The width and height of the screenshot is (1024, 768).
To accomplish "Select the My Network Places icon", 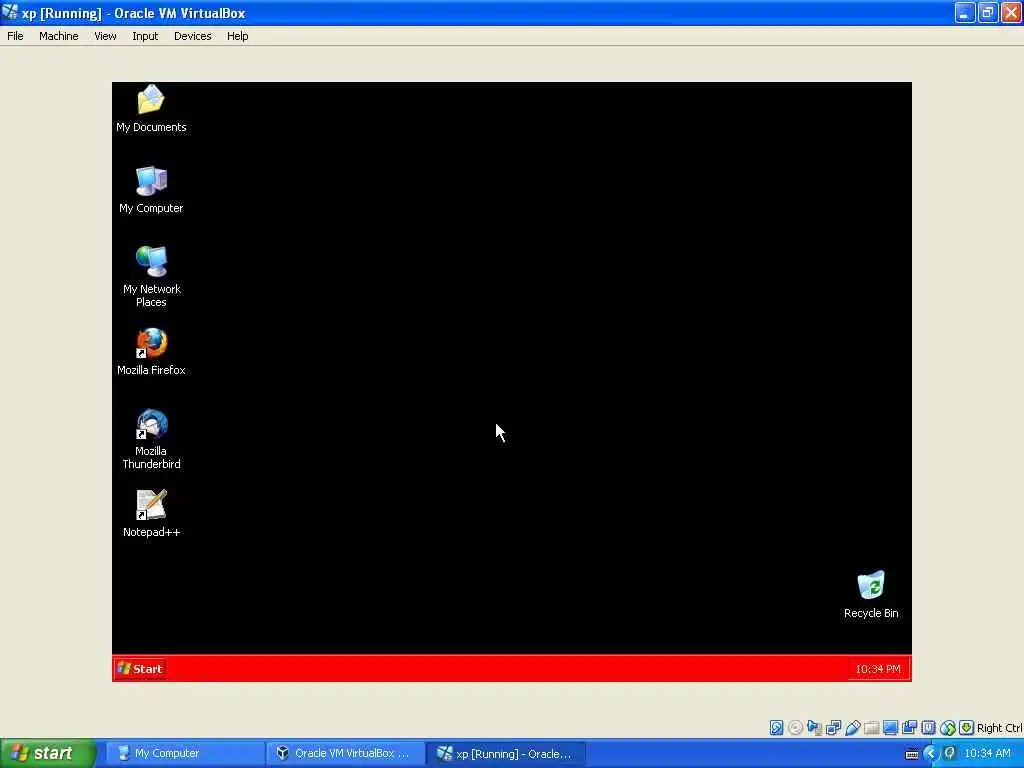I will [x=151, y=276].
